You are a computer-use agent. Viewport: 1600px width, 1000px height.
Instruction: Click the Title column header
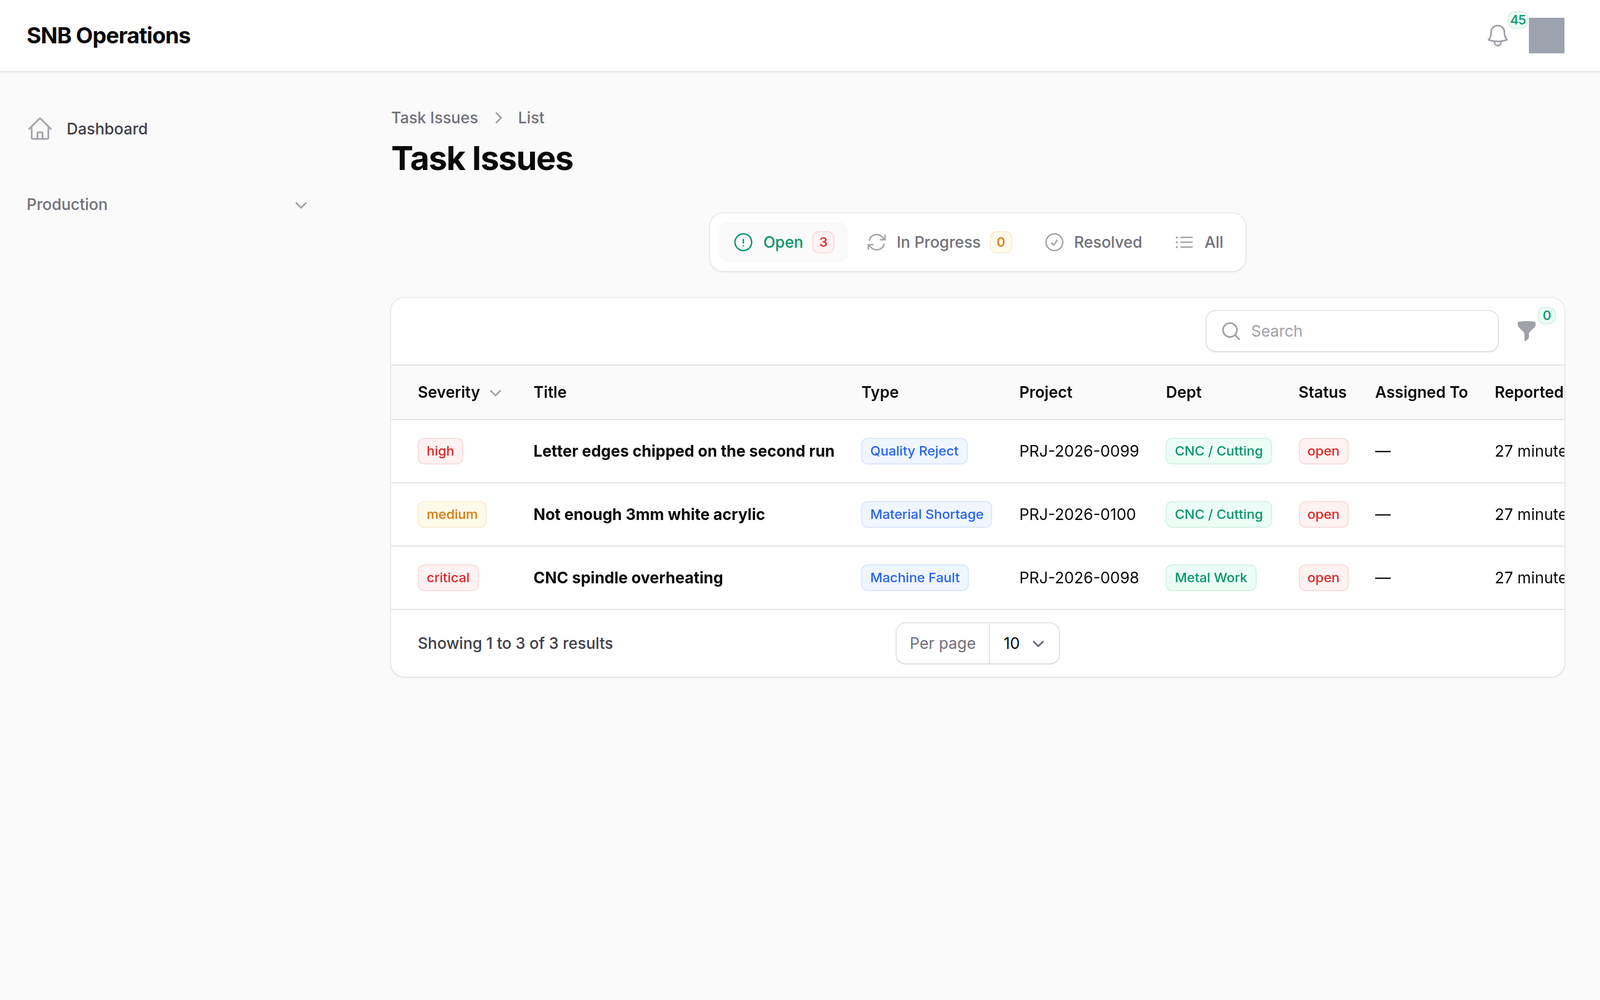(x=550, y=393)
